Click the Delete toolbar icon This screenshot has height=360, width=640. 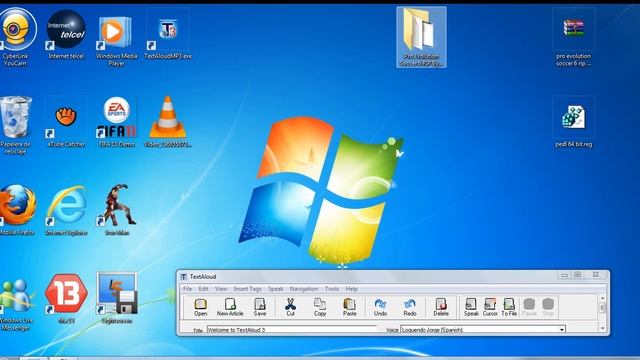tap(441, 307)
